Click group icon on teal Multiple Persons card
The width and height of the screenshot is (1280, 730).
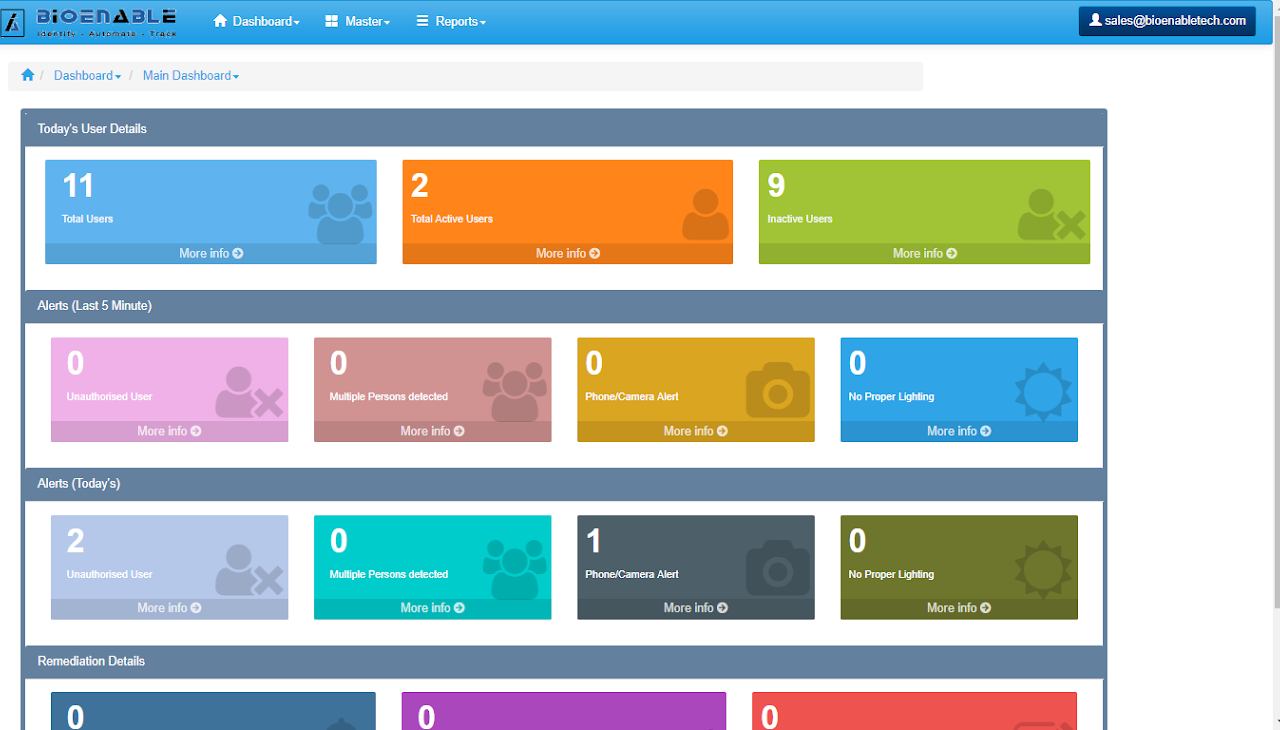coord(515,569)
